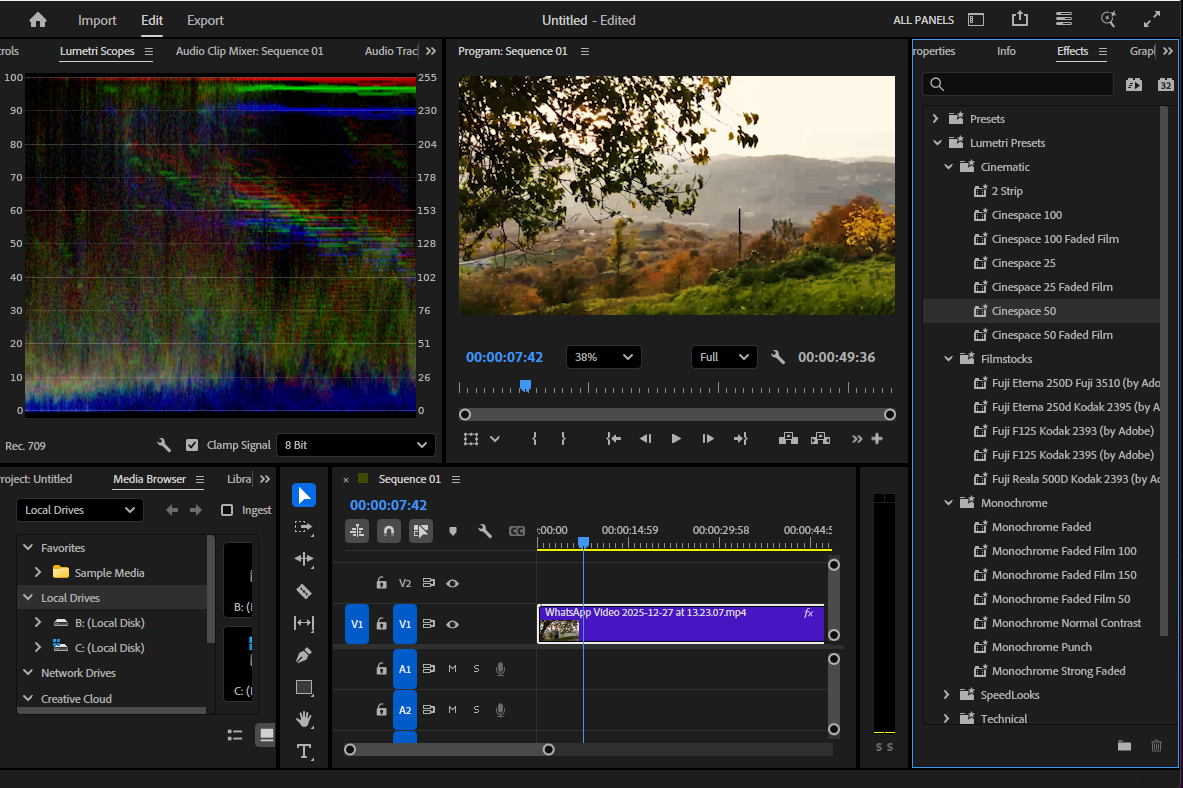Enable the Ingest checkbox
This screenshot has height=788, width=1183.
(227, 510)
